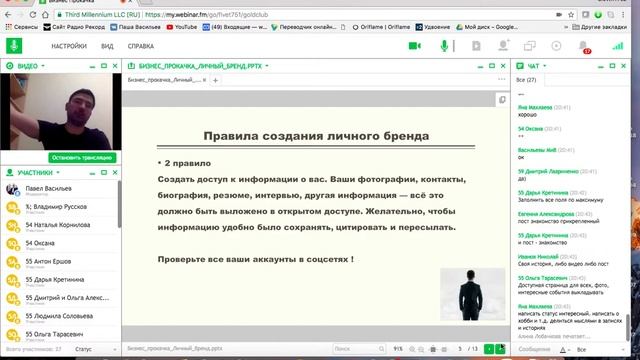This screenshot has width=640, height=360.
Task: Expand the presentation file title dropdown
Action: click(x=267, y=66)
